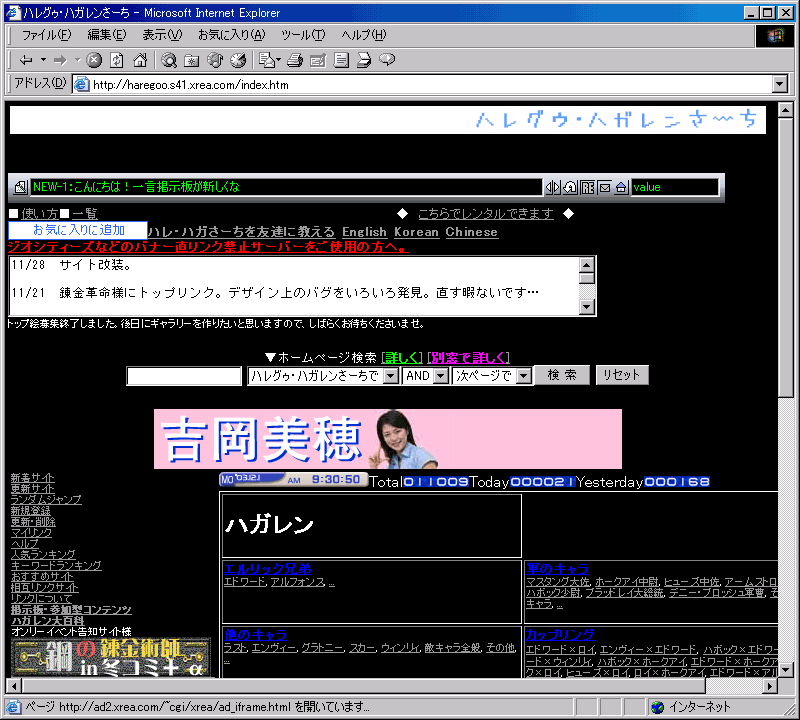Open the Media globe-note toolbar icon
This screenshot has height=720, width=800.
215,60
